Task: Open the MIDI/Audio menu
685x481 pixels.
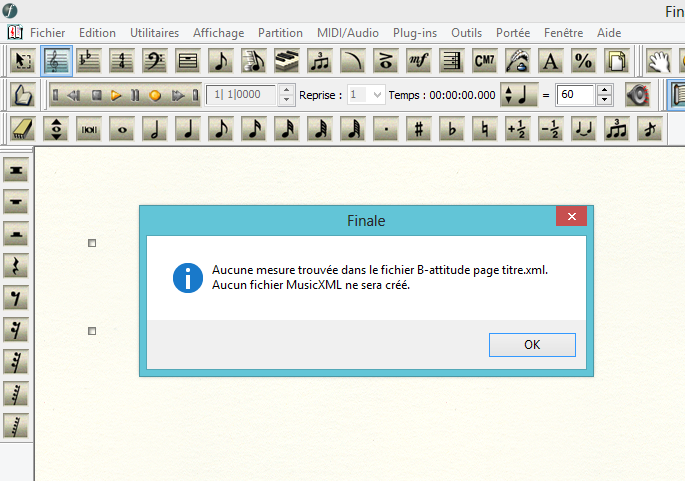Action: pos(347,33)
